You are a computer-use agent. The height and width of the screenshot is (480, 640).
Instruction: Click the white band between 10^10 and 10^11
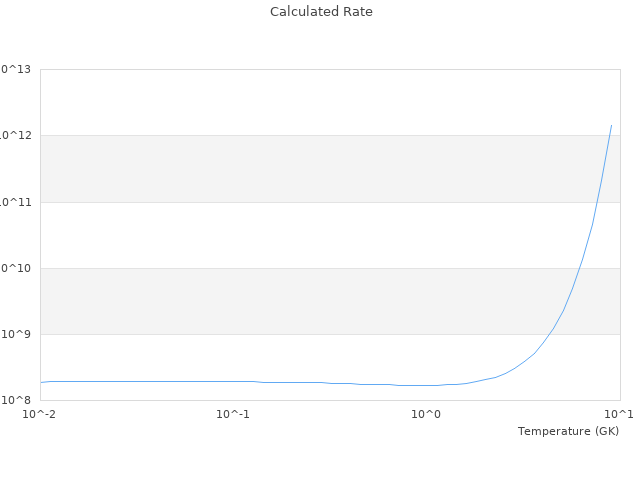(x=300, y=235)
